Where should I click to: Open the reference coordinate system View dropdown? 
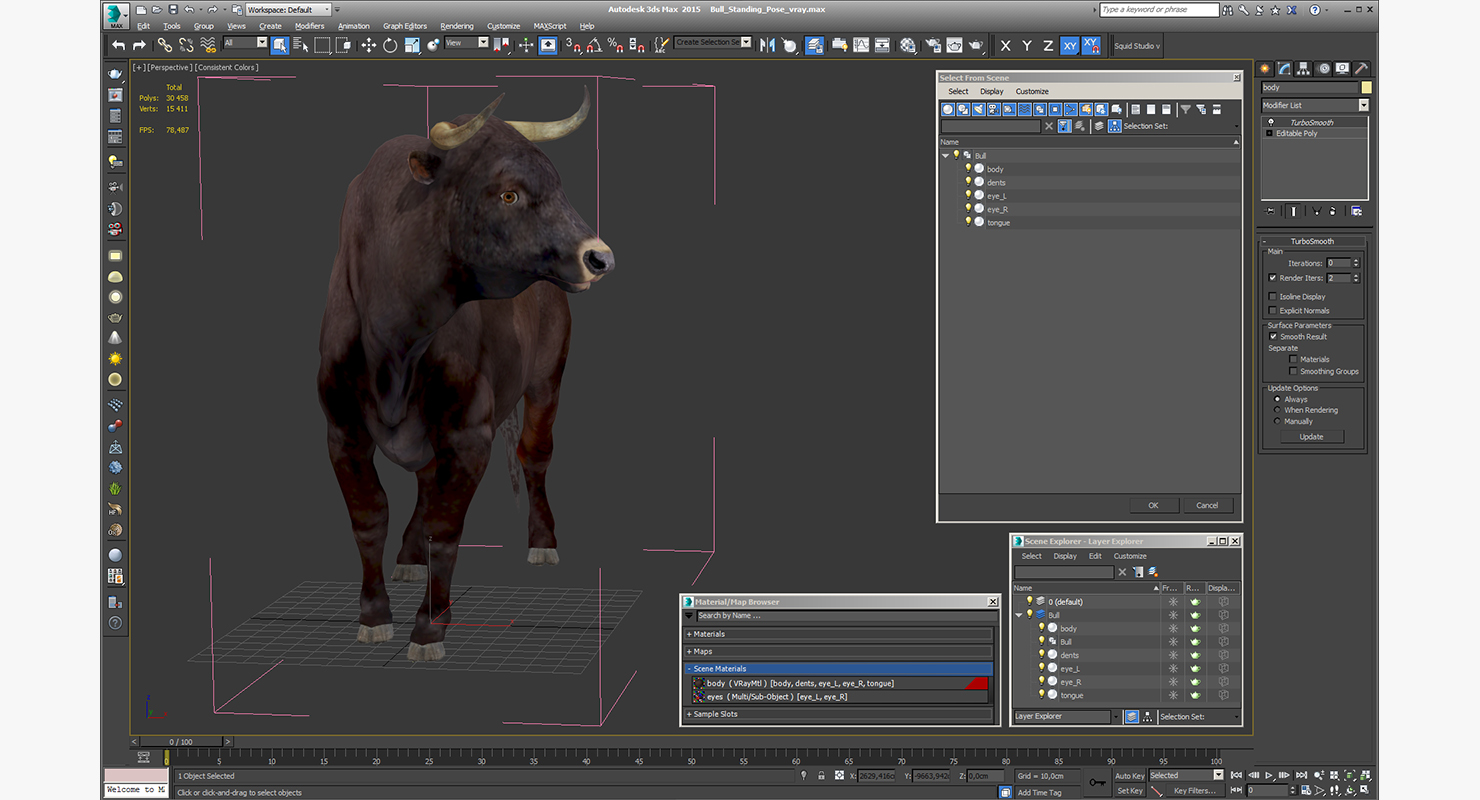point(467,43)
